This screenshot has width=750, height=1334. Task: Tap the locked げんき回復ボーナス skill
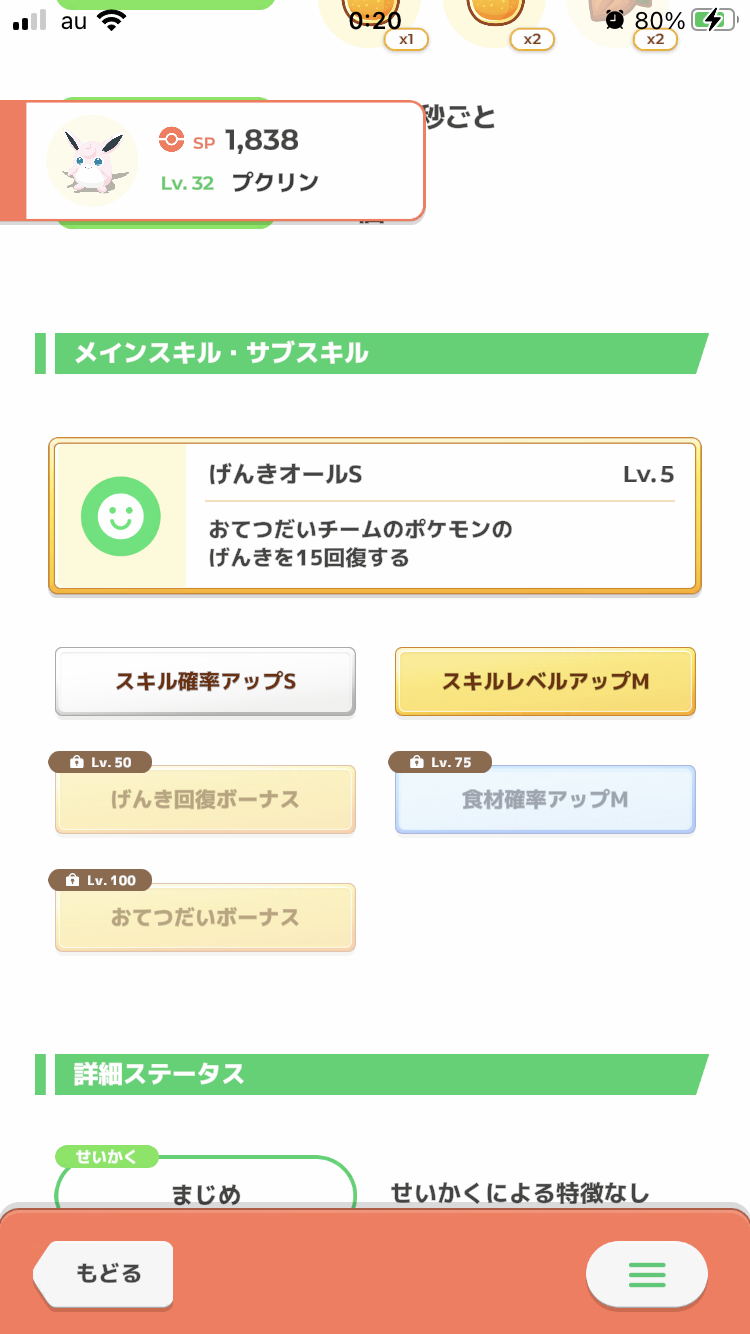[x=205, y=800]
